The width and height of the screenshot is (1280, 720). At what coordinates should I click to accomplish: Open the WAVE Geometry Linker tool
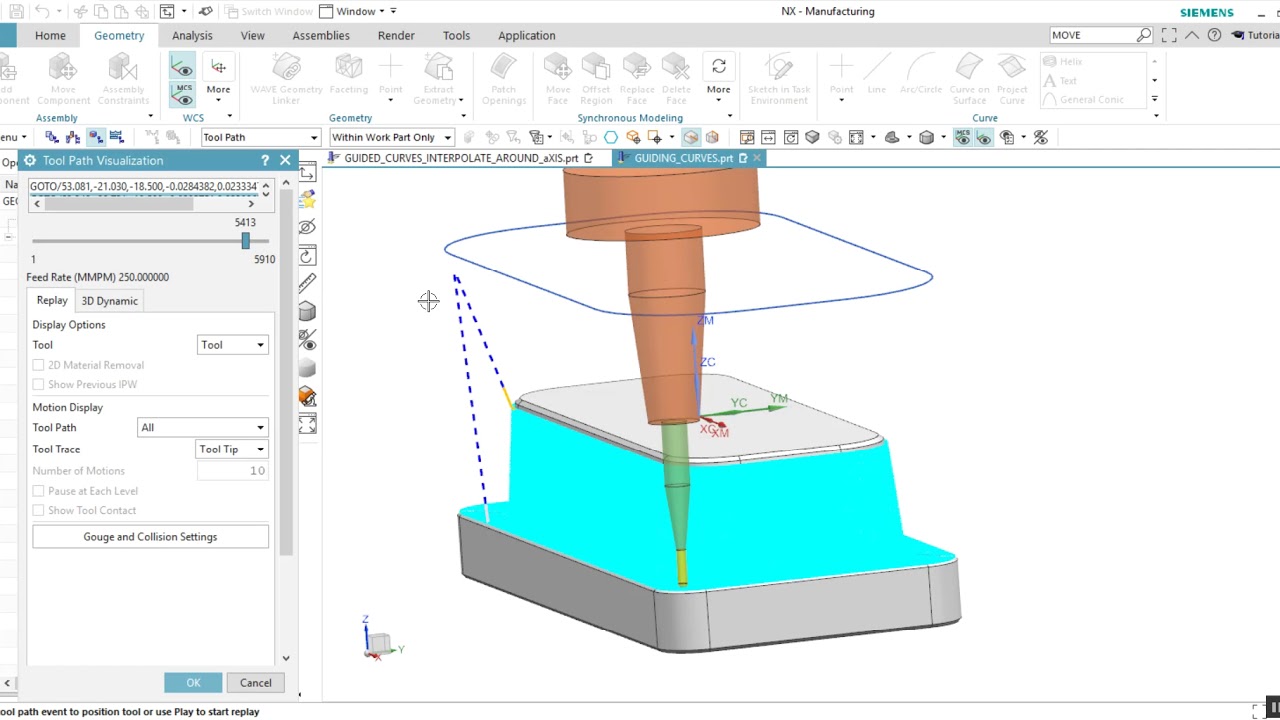click(286, 79)
